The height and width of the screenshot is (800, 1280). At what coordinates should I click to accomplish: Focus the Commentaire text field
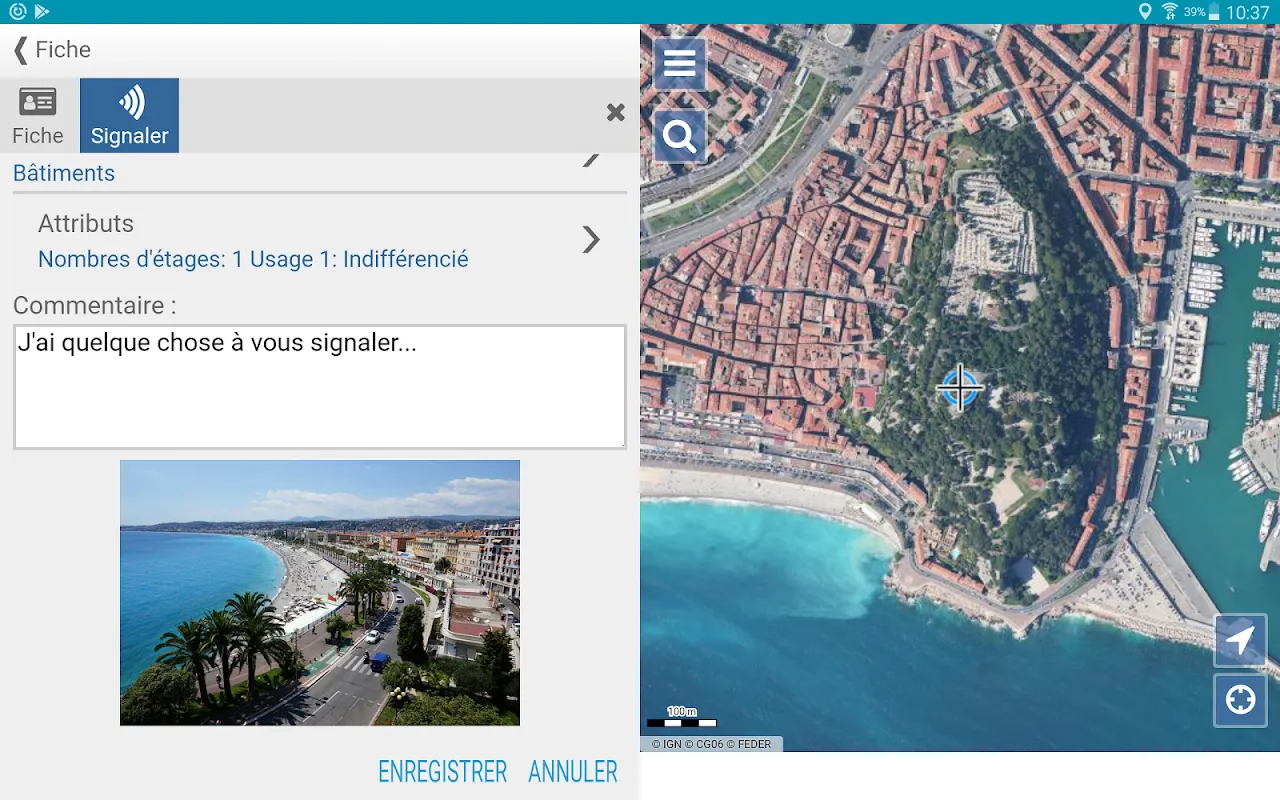tap(320, 387)
